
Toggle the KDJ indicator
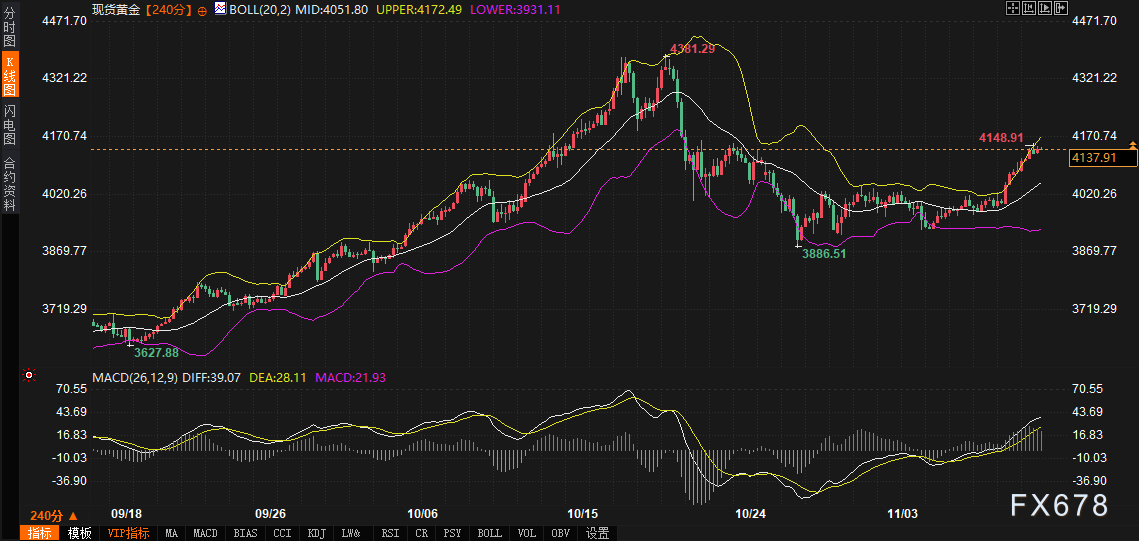pyautogui.click(x=316, y=533)
